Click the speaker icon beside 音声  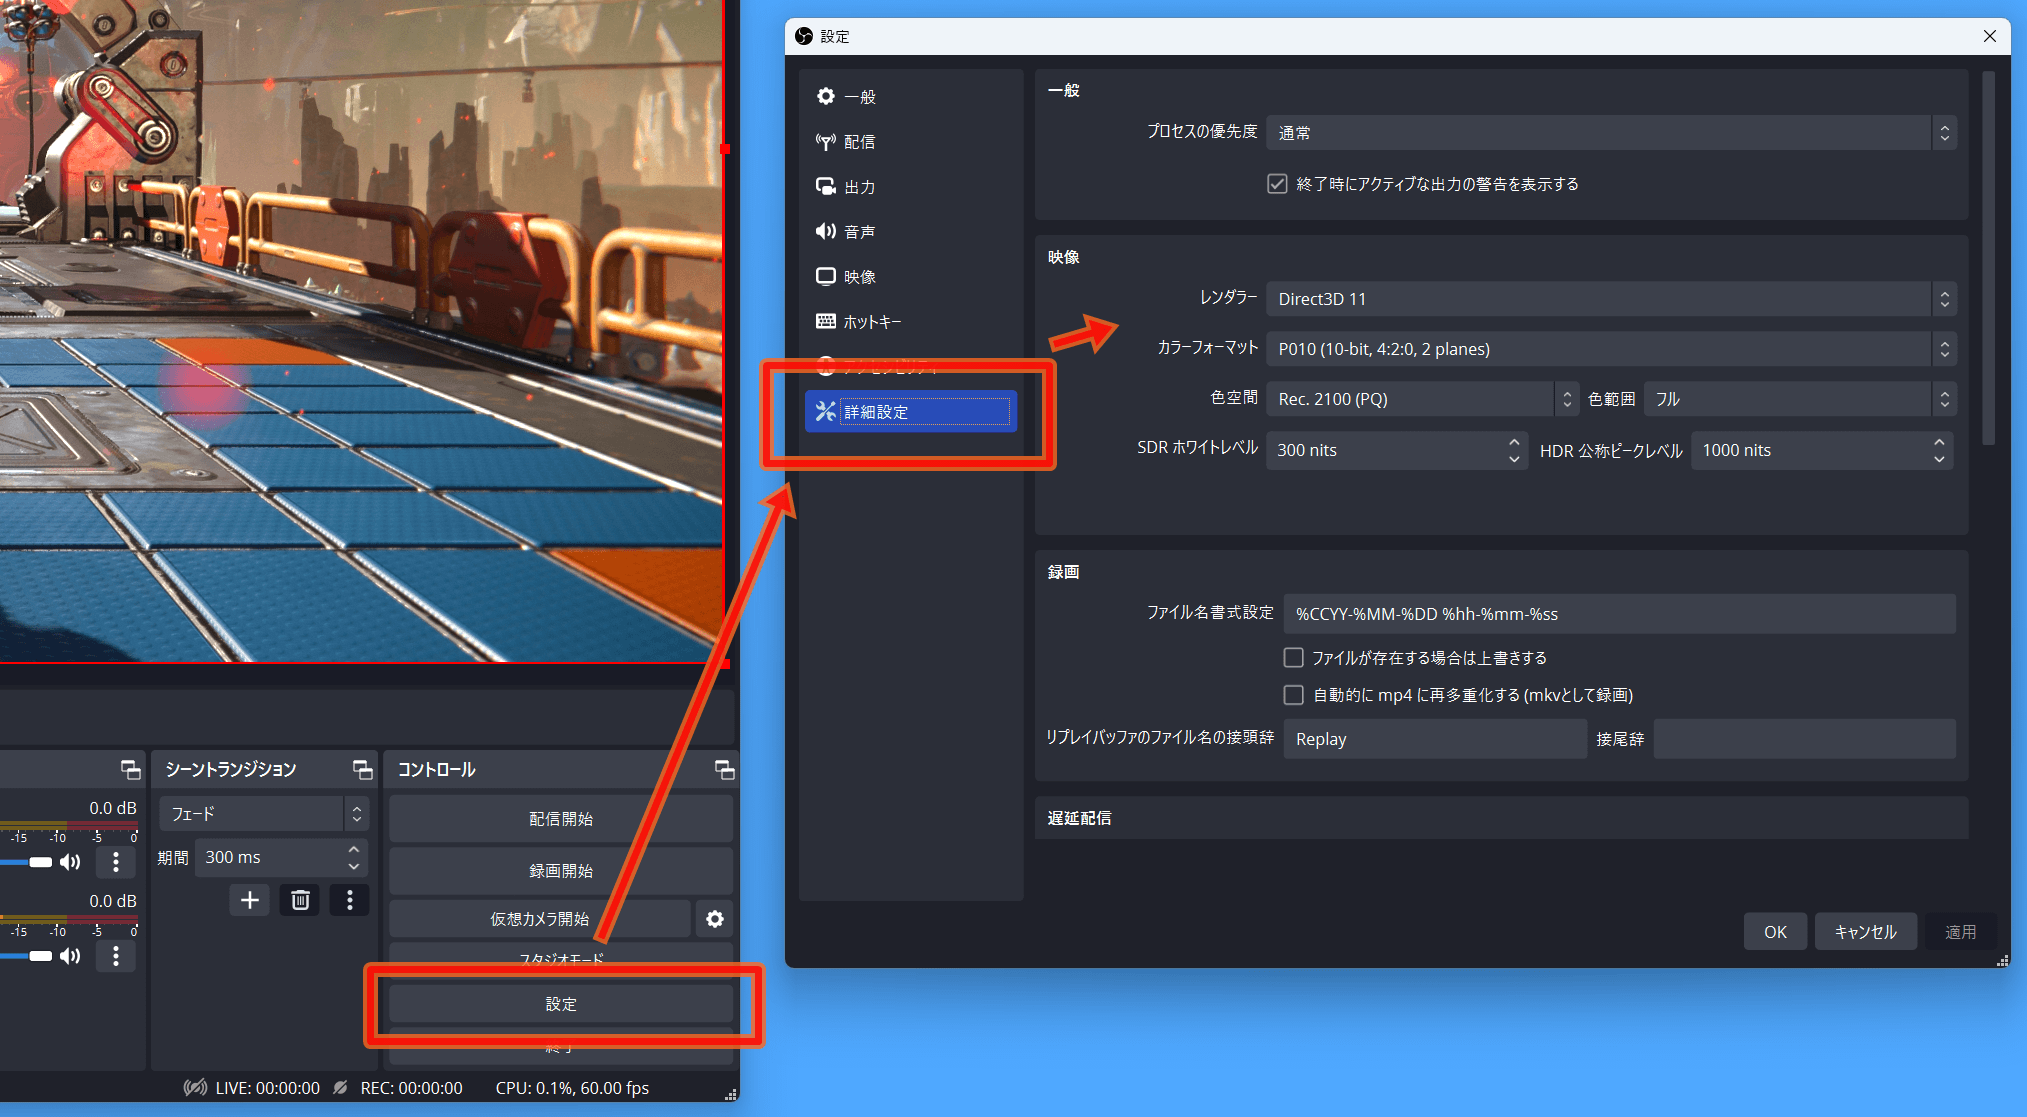pos(826,232)
